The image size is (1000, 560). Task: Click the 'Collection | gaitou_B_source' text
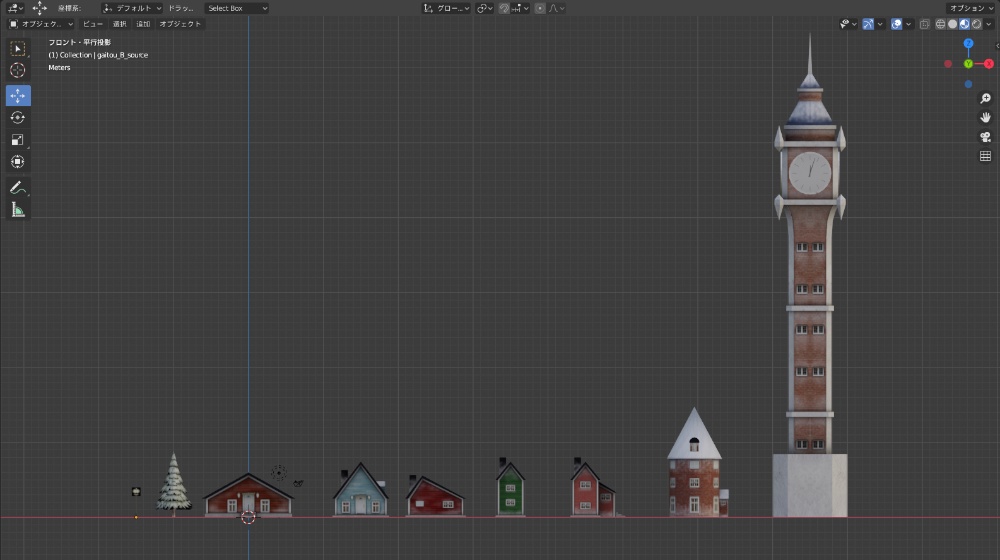coord(104,55)
